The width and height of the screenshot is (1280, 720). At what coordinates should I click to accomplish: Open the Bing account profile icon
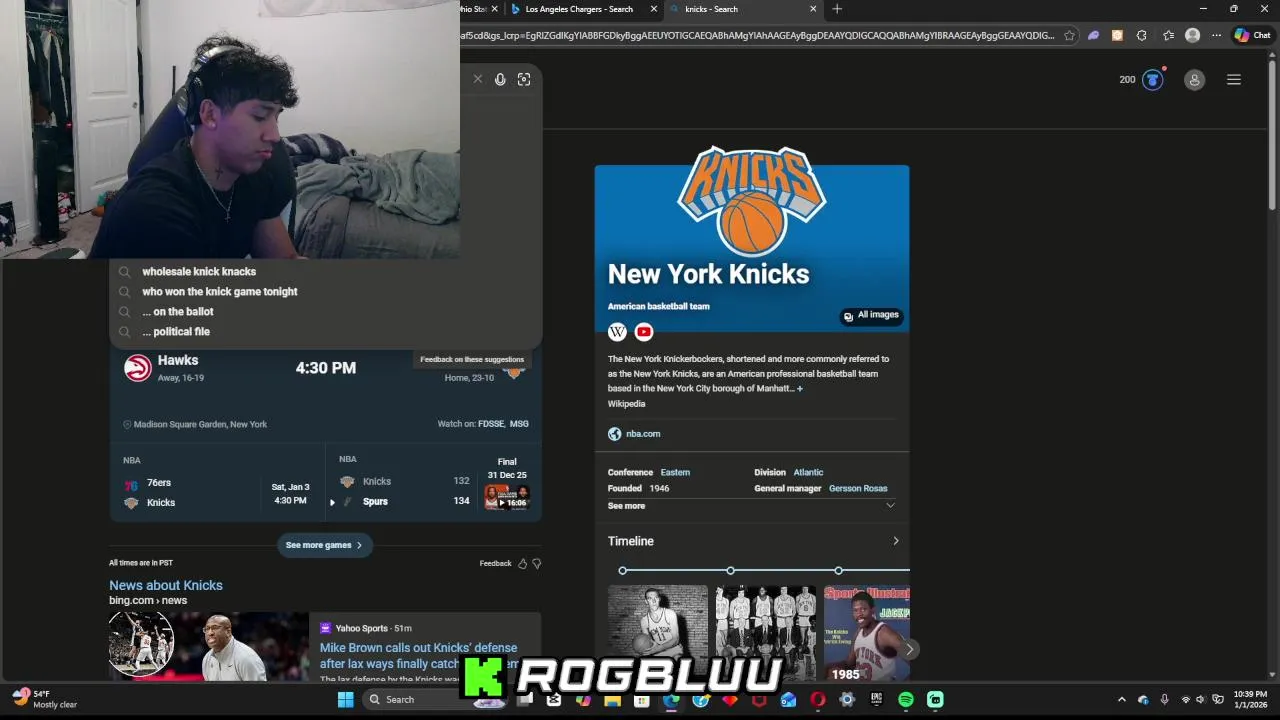click(x=1194, y=80)
